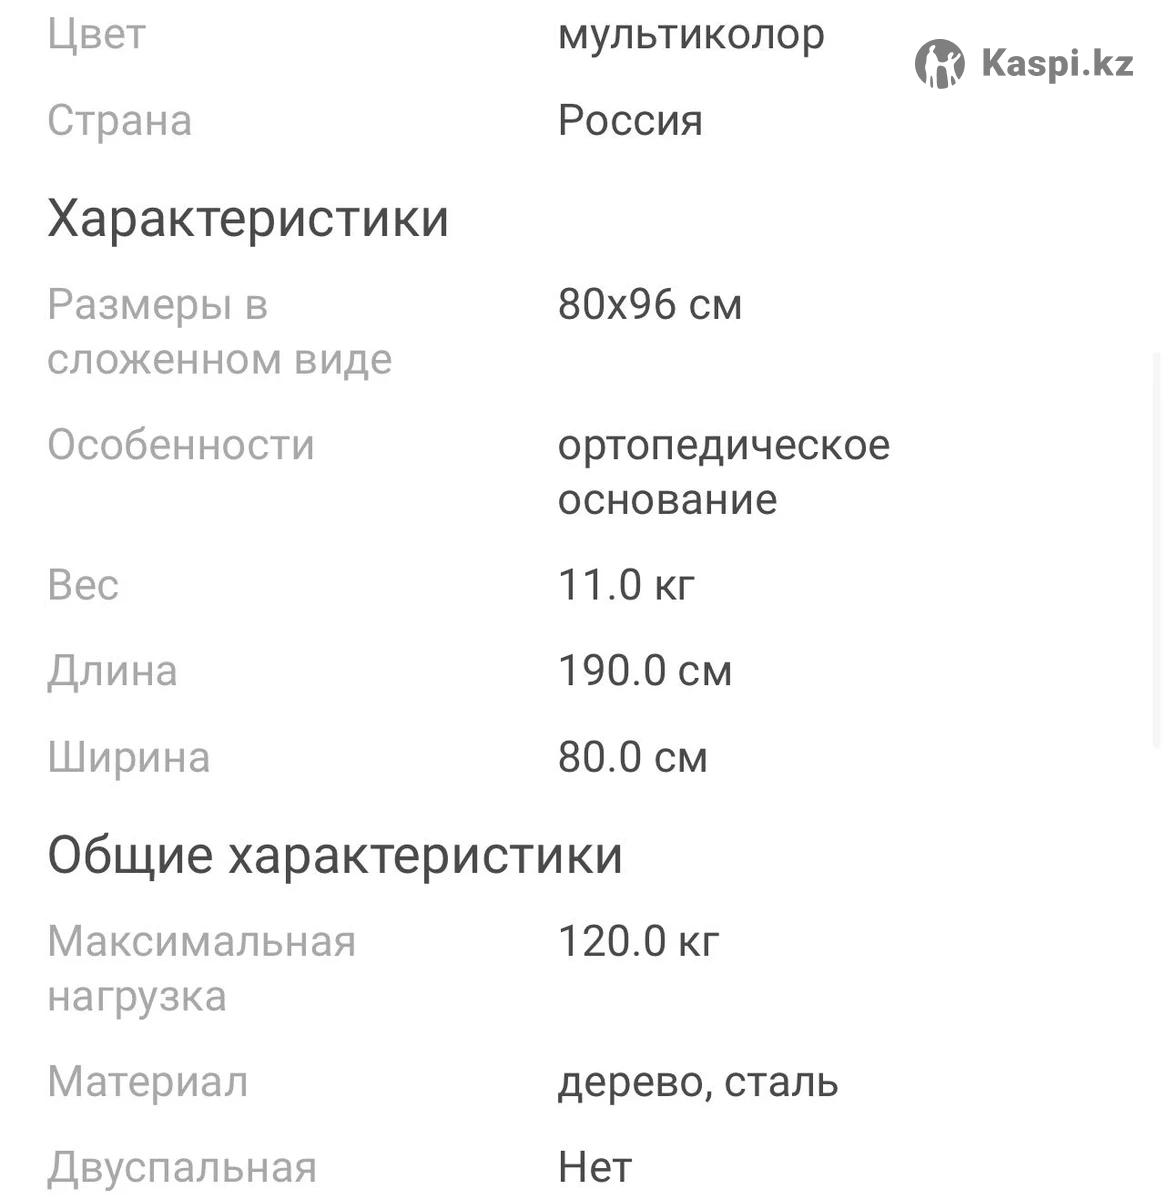
Task: Select the Россия country value
Action: [x=630, y=121]
